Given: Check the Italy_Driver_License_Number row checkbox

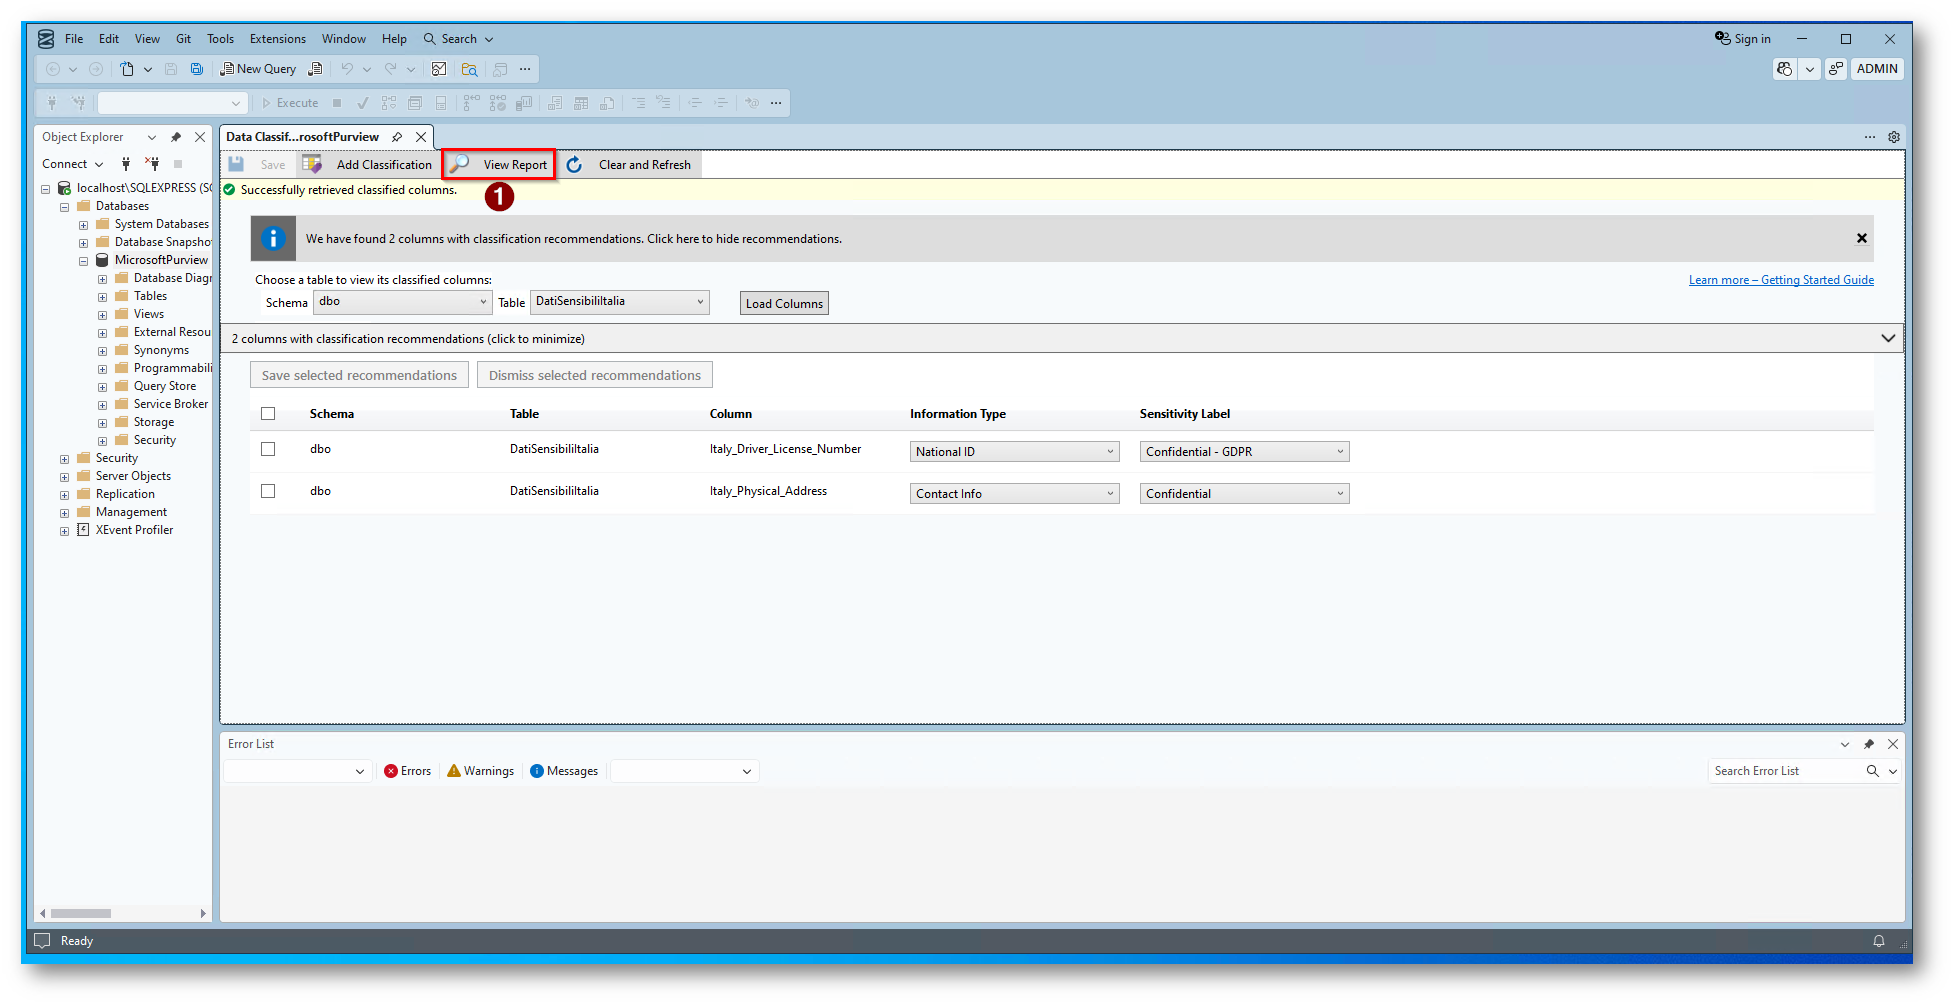Looking at the screenshot, I should tap(268, 449).
